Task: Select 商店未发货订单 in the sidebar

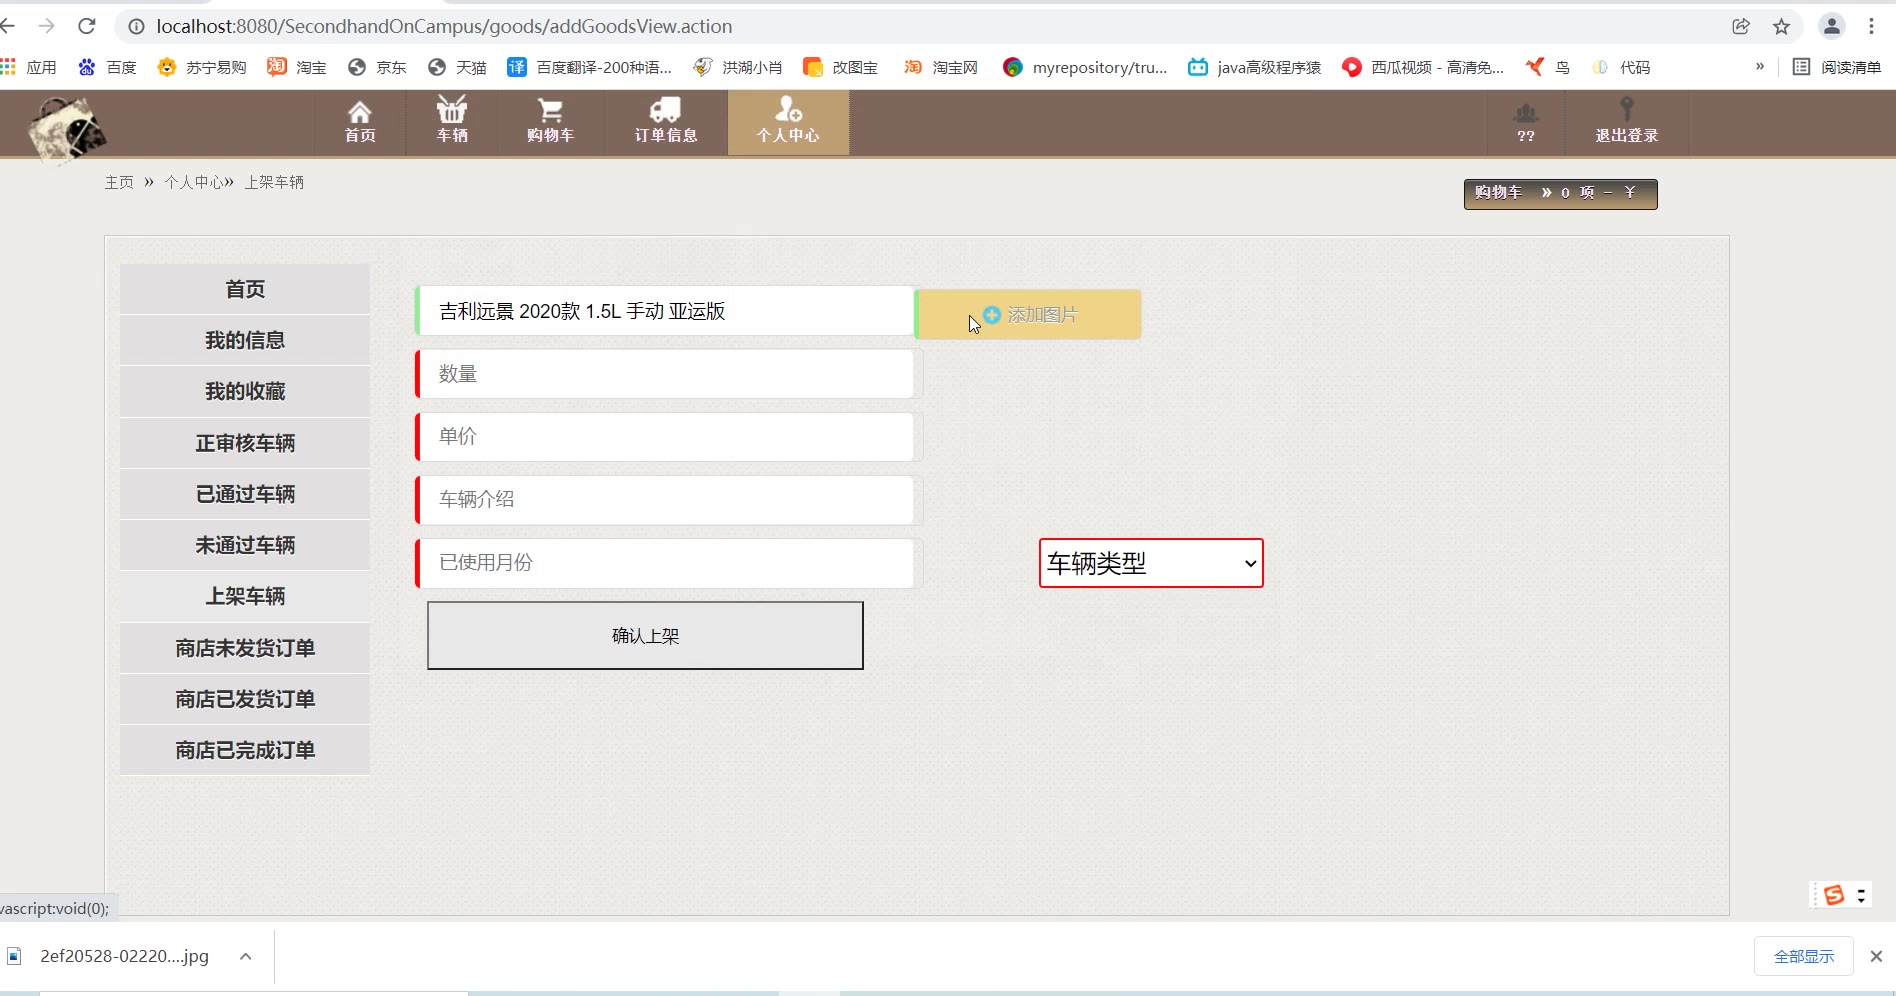Action: tap(245, 648)
